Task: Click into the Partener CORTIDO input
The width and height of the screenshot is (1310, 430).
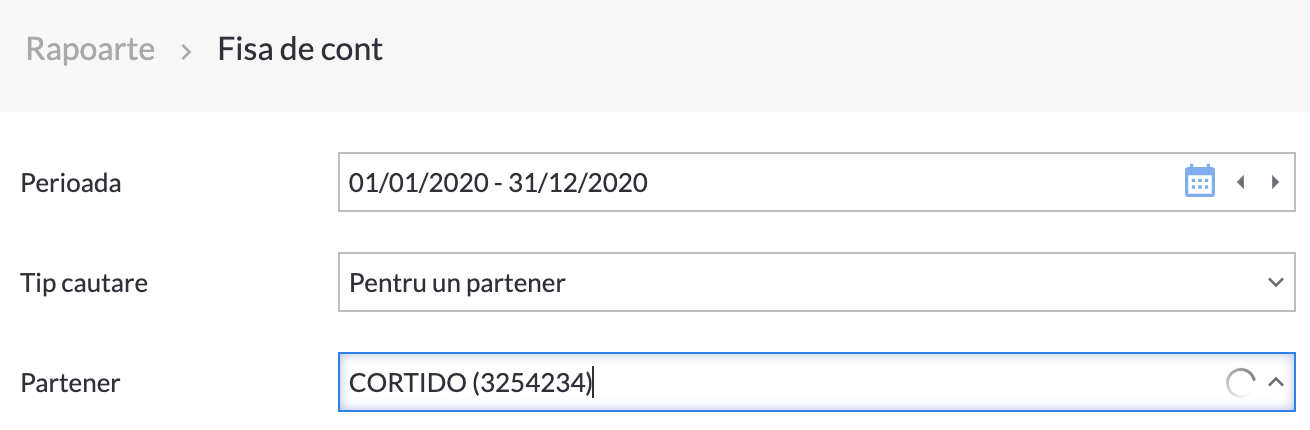Action: tap(815, 382)
